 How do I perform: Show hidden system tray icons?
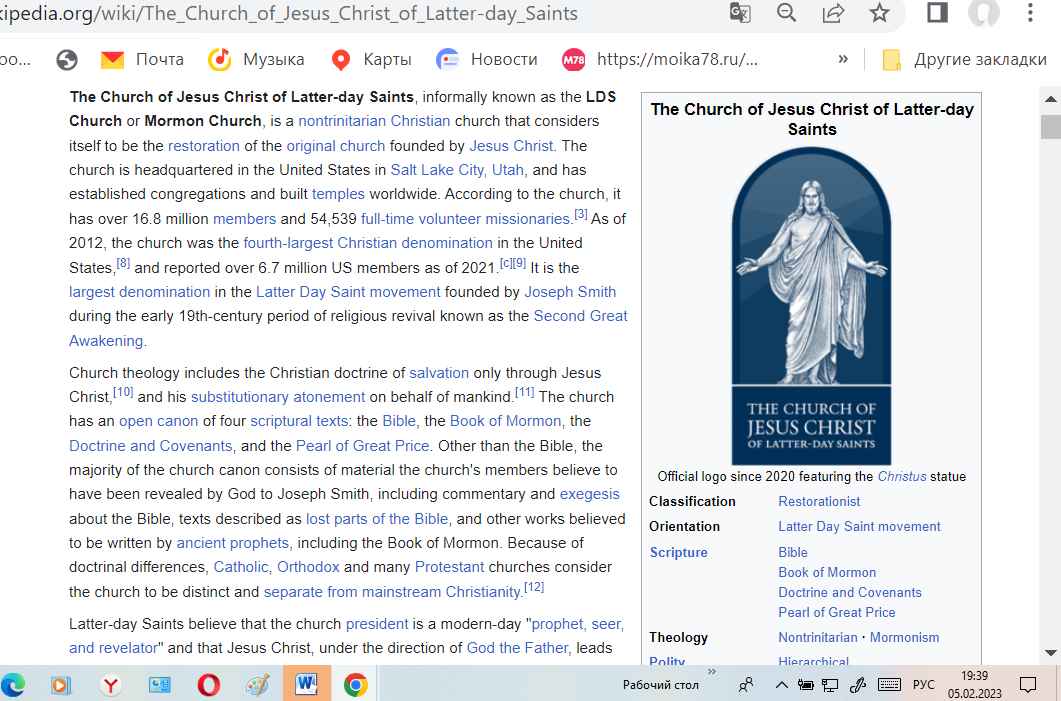point(782,685)
